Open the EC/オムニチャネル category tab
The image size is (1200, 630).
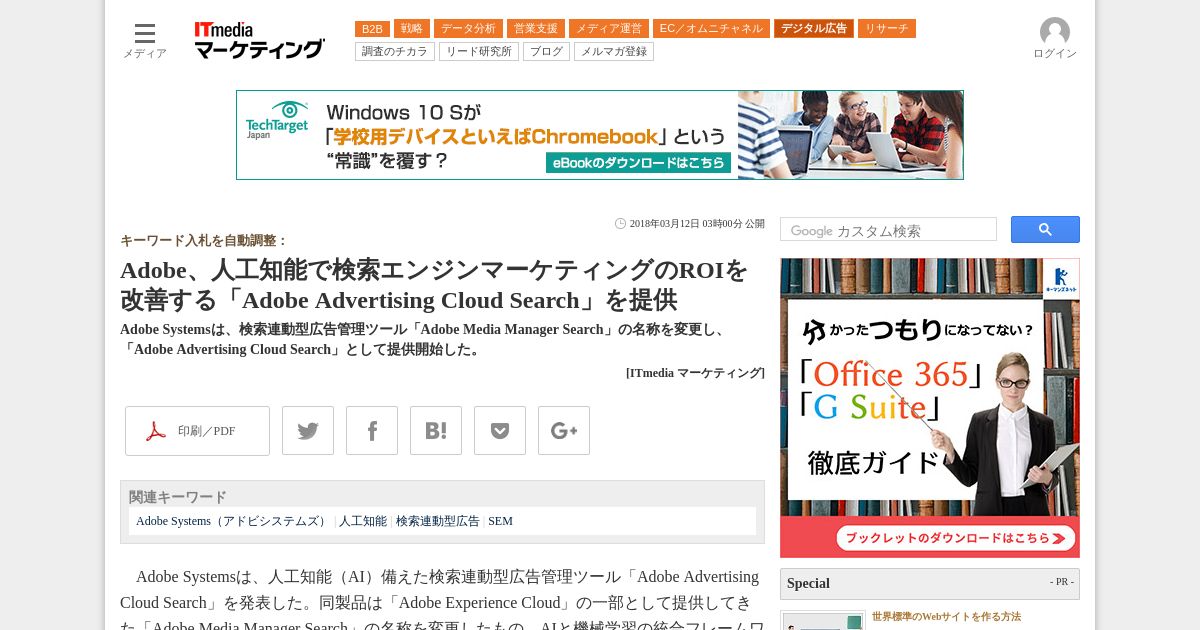pyautogui.click(x=711, y=29)
